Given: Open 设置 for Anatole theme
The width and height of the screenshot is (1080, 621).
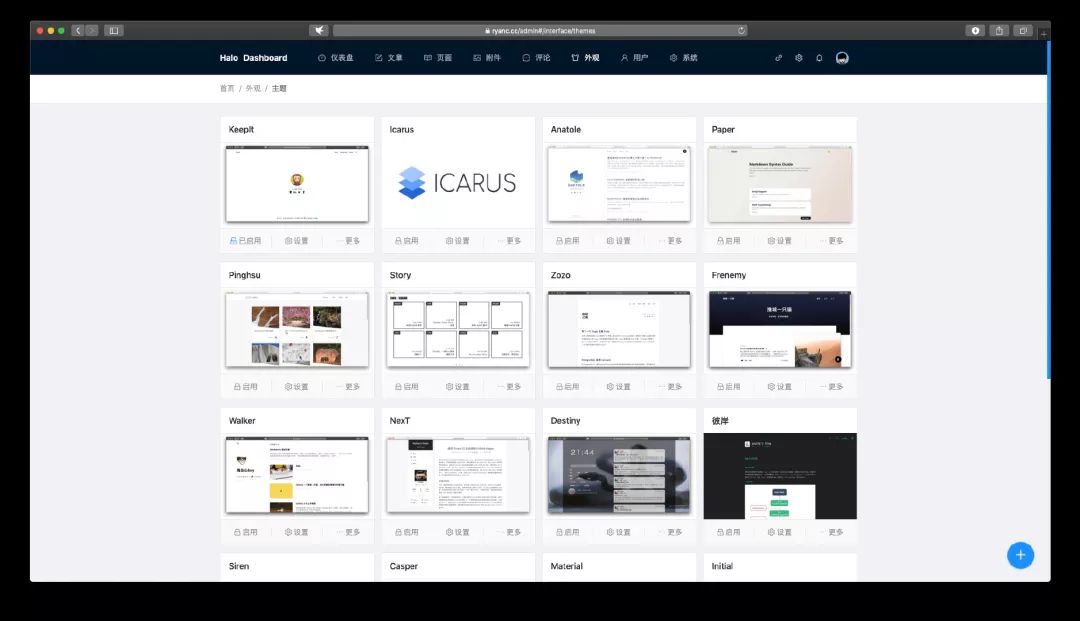Looking at the screenshot, I should [619, 241].
